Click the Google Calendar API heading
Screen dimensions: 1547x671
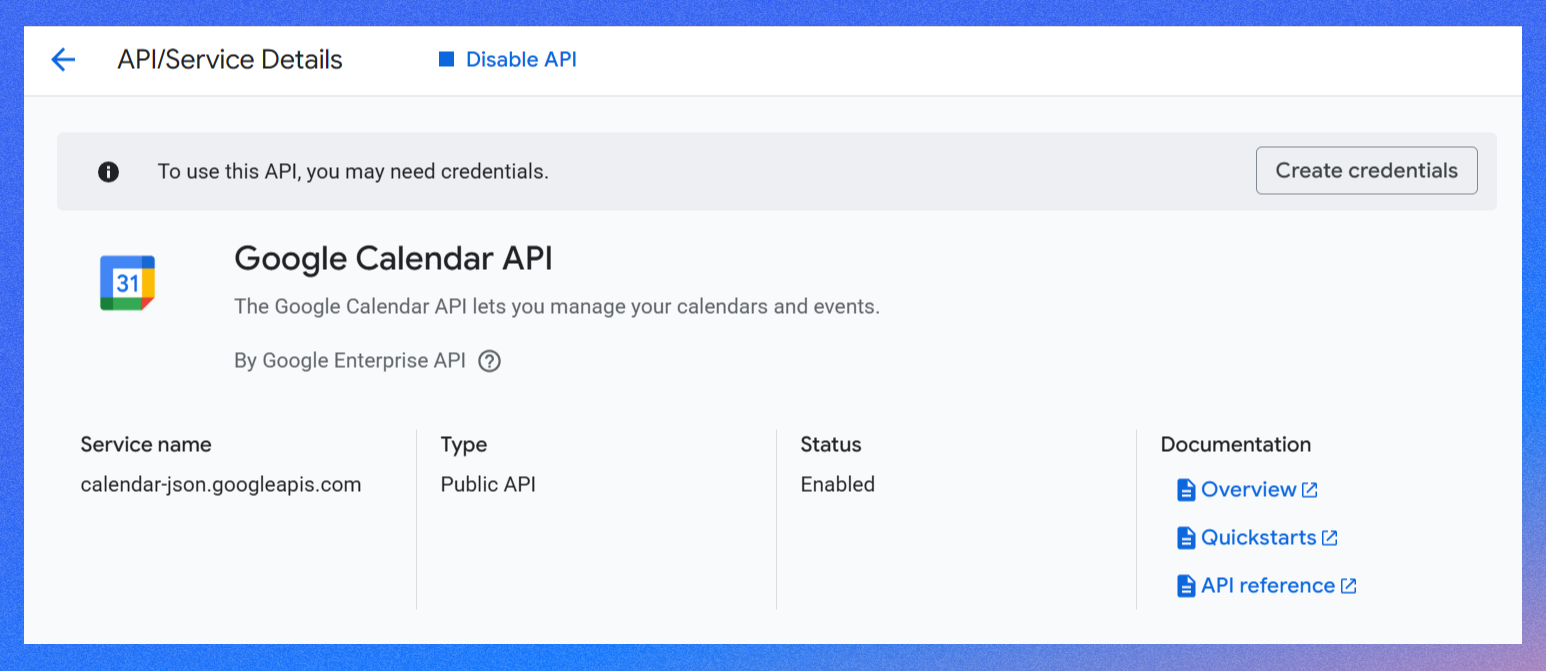click(393, 260)
